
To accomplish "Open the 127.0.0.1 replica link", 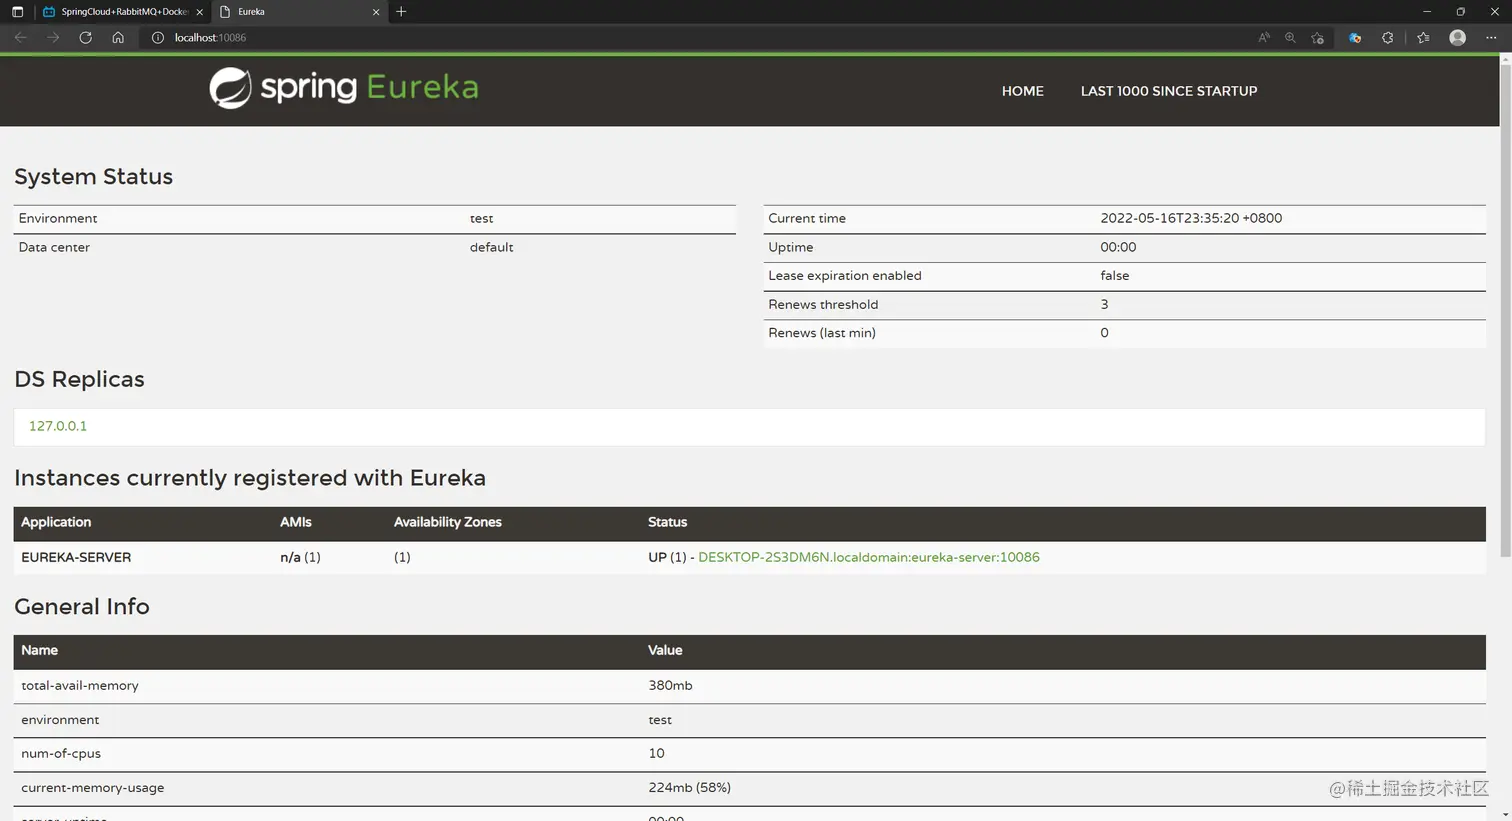I will pos(58,426).
